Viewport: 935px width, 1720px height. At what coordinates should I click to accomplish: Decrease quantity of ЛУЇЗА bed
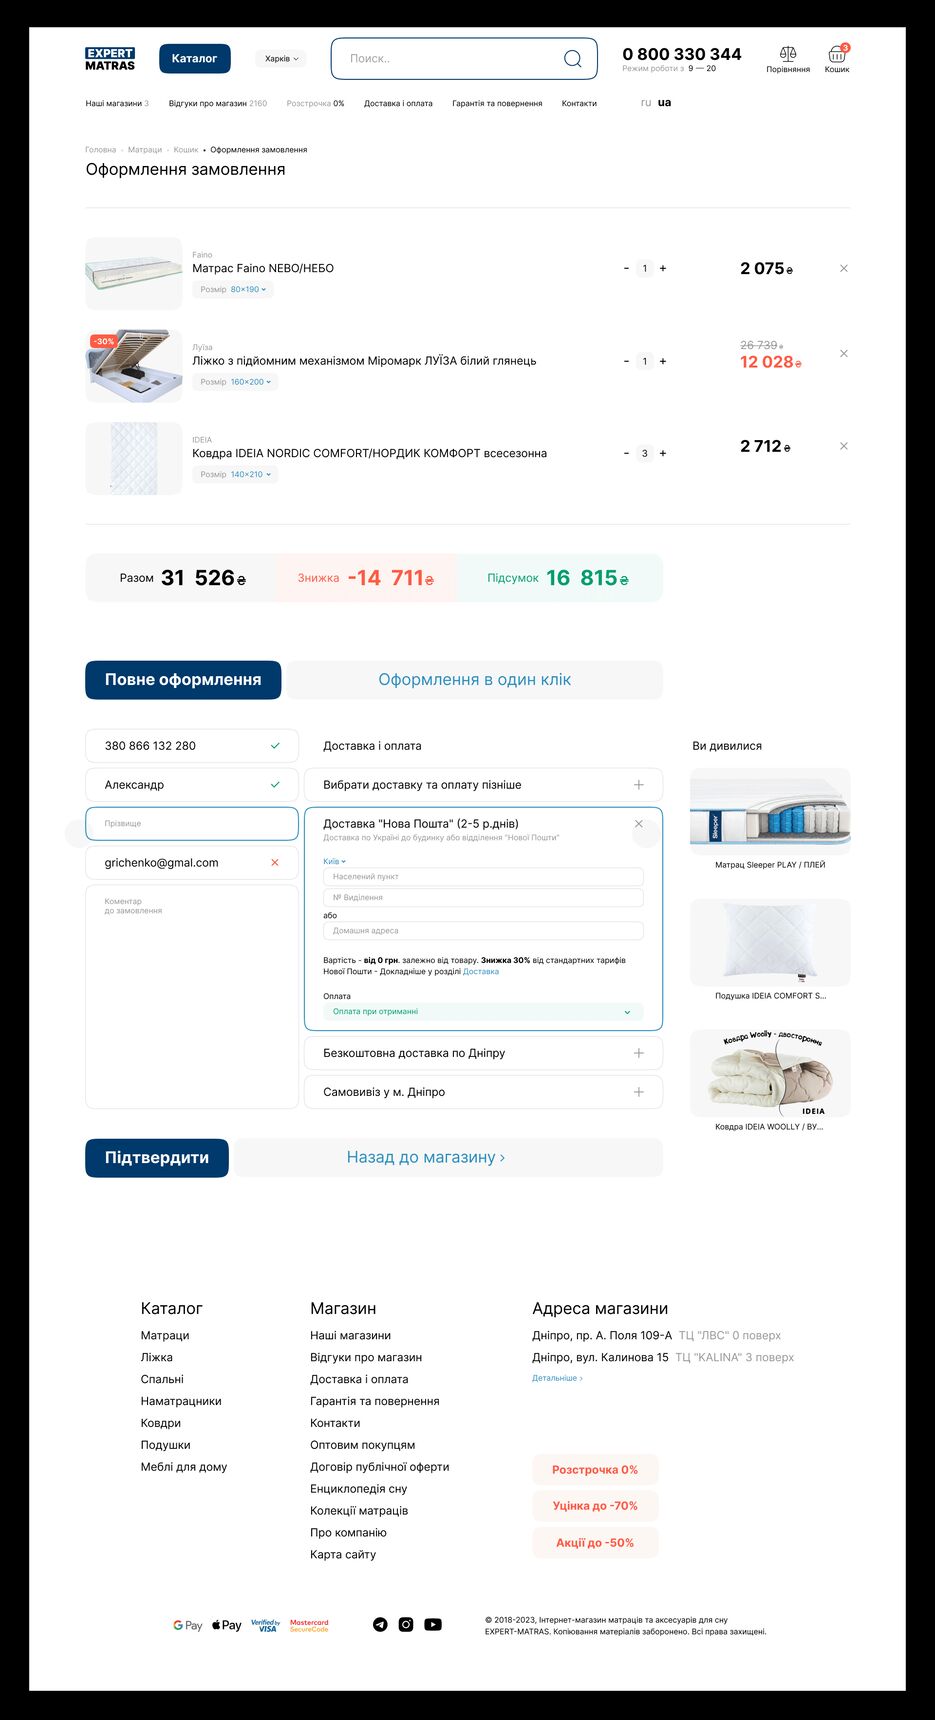click(x=626, y=361)
